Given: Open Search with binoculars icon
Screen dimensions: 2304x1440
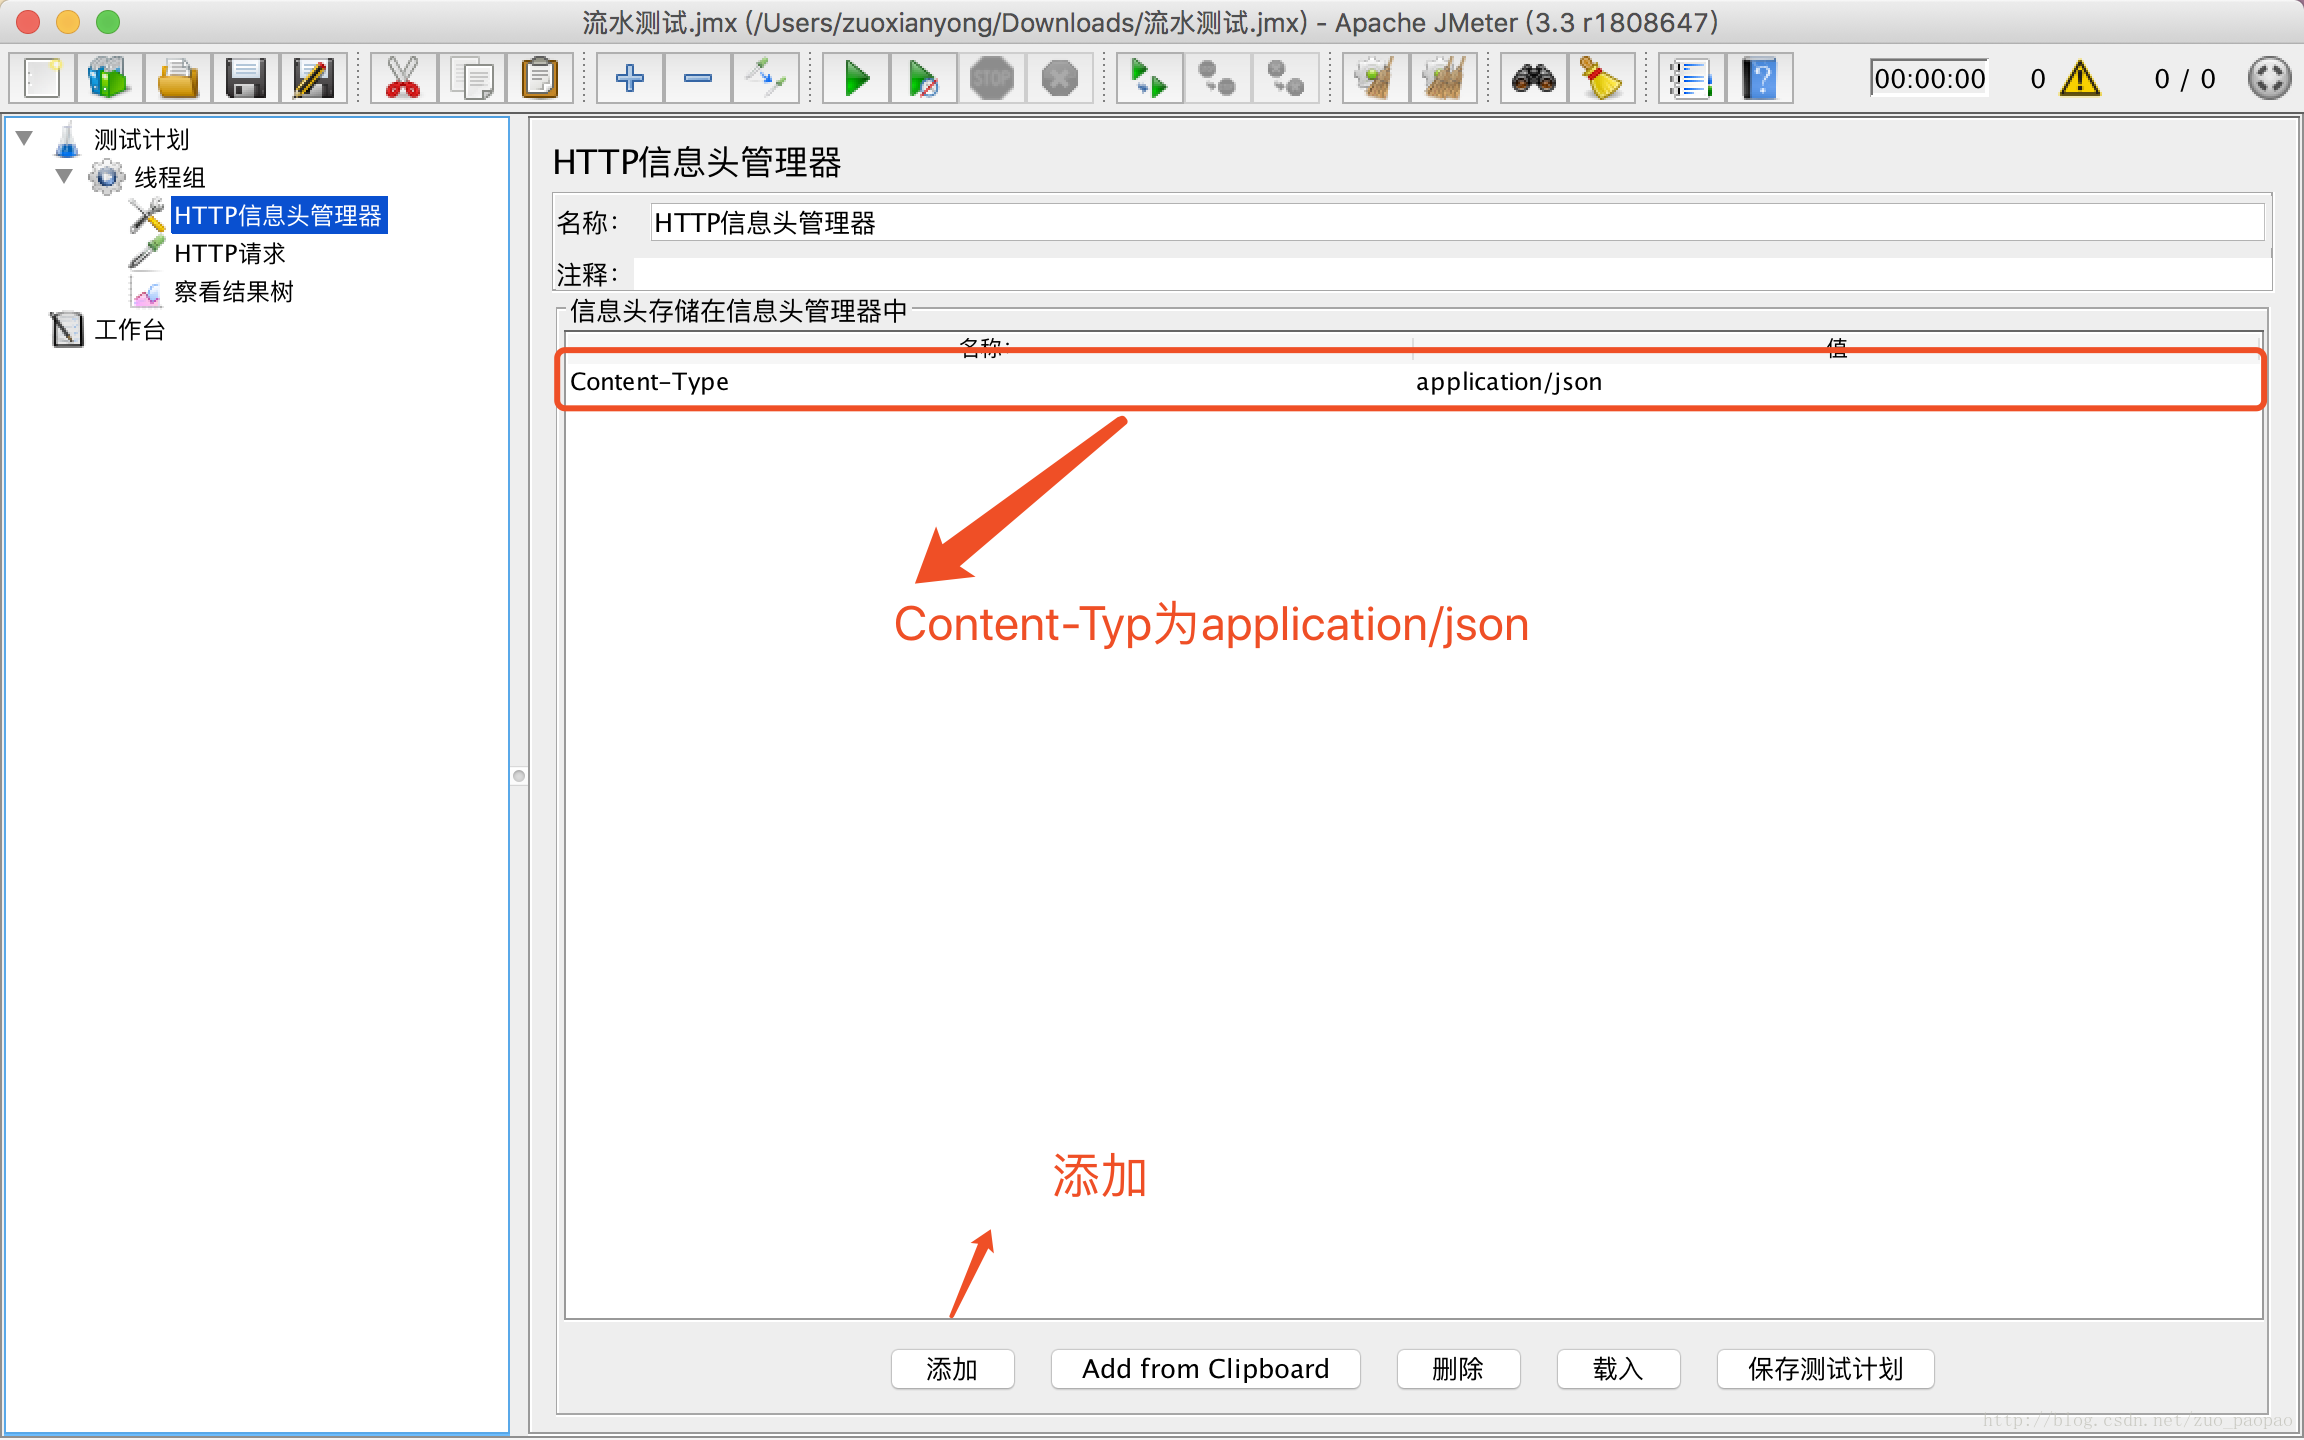Looking at the screenshot, I should [1533, 78].
